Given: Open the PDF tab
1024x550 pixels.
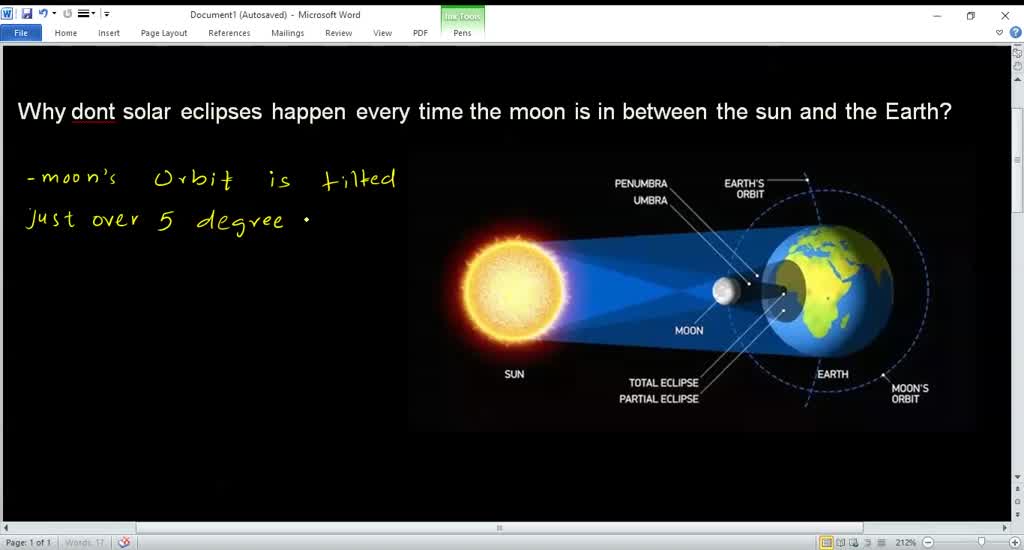Looking at the screenshot, I should (420, 33).
